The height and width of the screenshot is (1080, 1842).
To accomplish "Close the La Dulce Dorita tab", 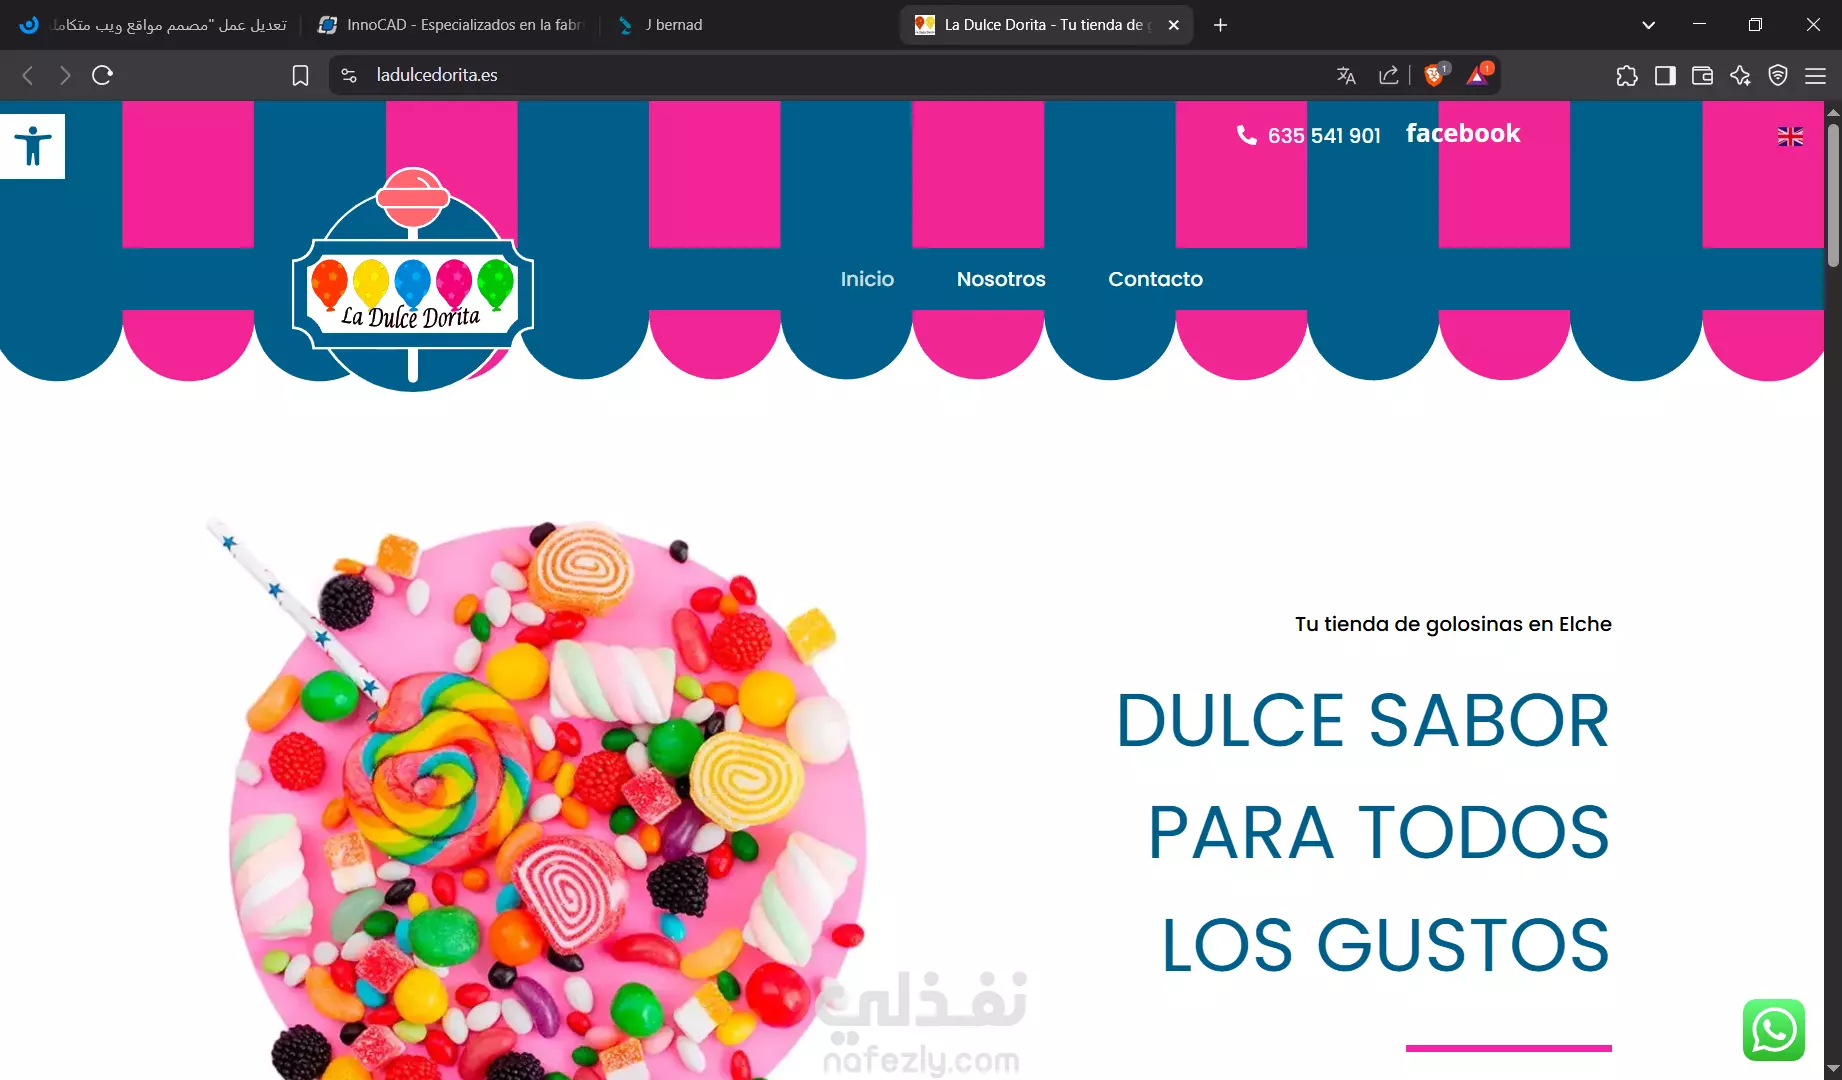I will click(1174, 25).
